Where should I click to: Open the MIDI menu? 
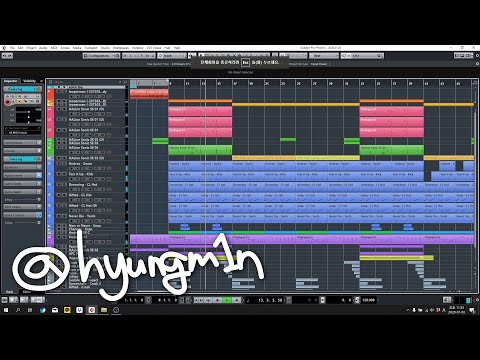(54, 48)
